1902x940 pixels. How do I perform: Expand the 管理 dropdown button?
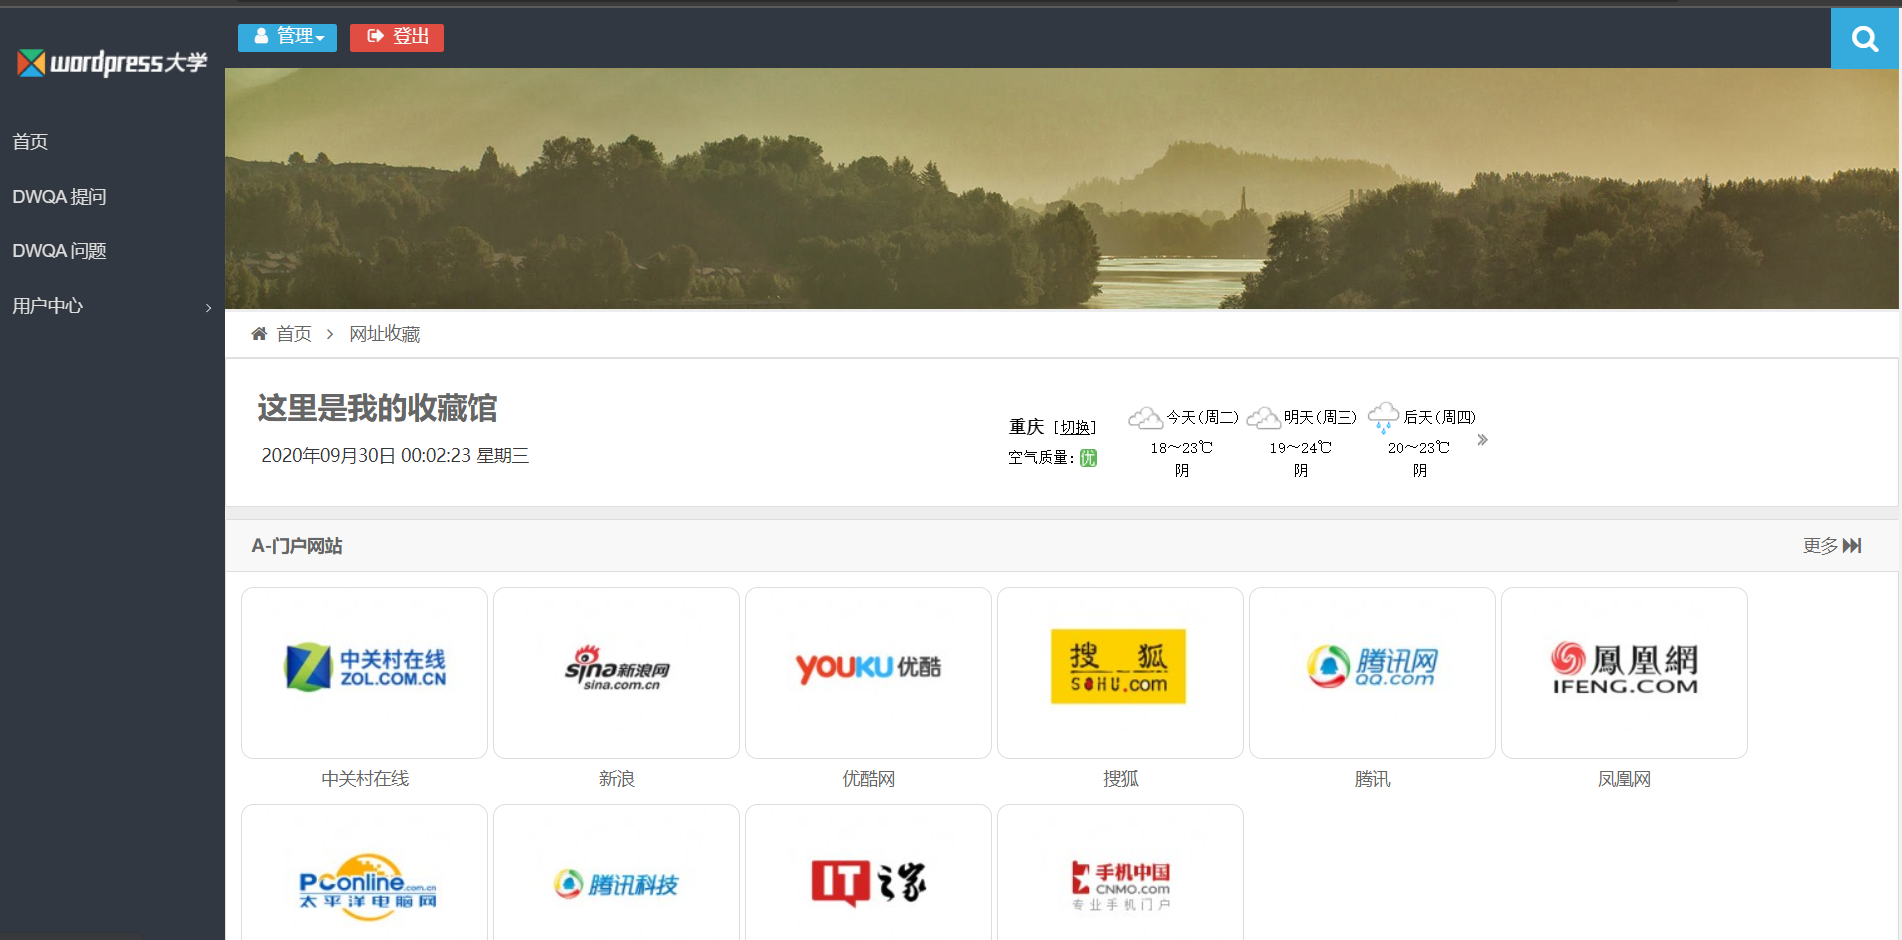[x=287, y=37]
